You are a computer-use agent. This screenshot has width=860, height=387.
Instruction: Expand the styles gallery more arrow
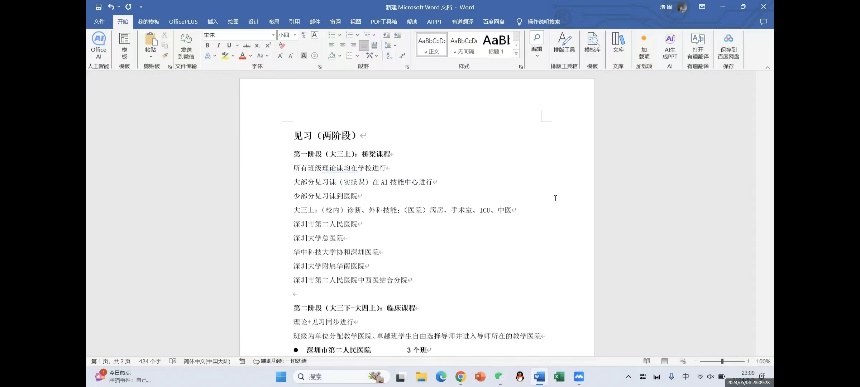pos(516,53)
